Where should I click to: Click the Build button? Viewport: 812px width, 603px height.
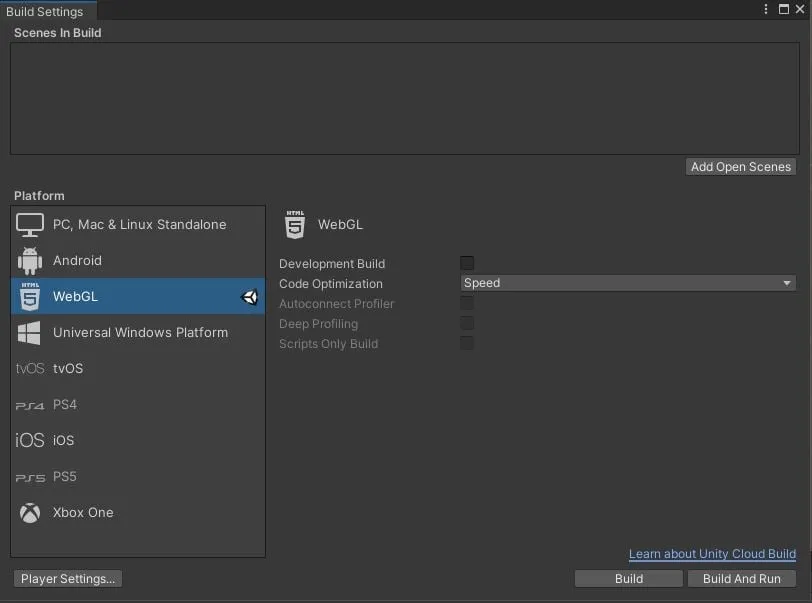coord(629,579)
